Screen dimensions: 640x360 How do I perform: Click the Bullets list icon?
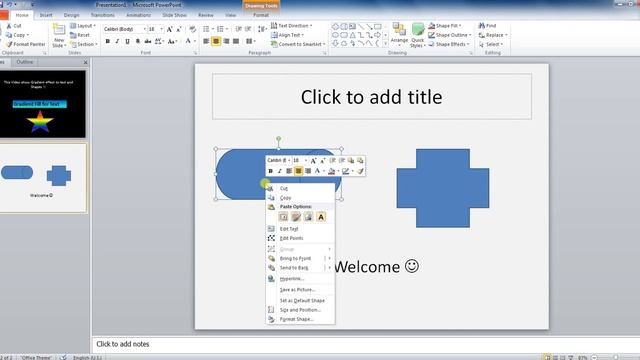[207, 29]
